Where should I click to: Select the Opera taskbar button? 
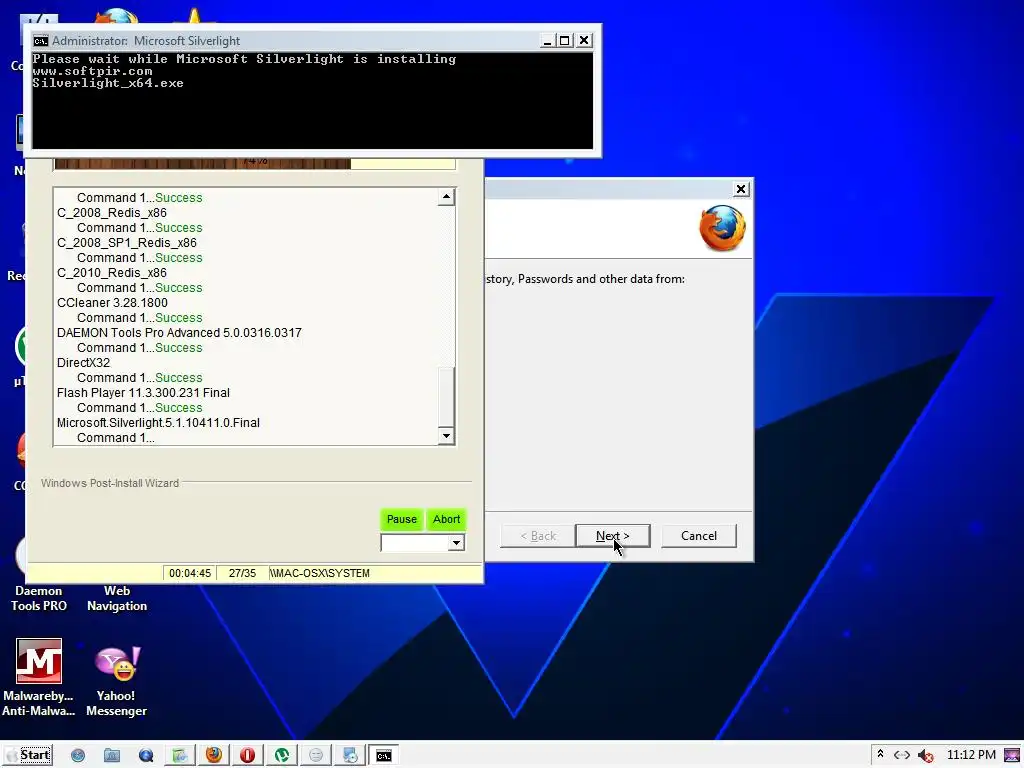(x=248, y=756)
